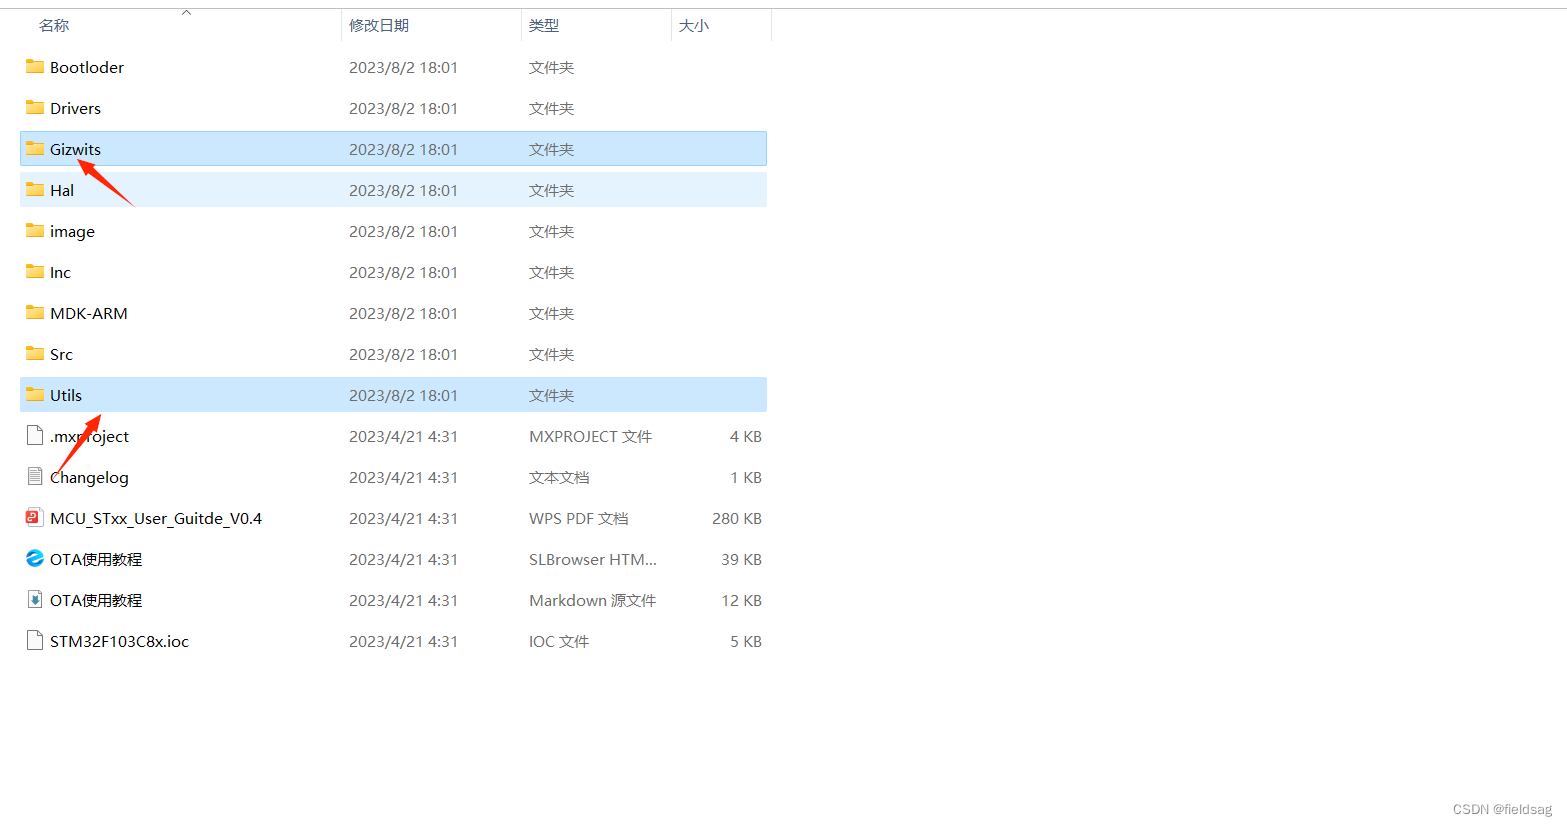The width and height of the screenshot is (1567, 826).
Task: Select OTA使用教程 name in SLBrowser row
Action: pos(96,559)
